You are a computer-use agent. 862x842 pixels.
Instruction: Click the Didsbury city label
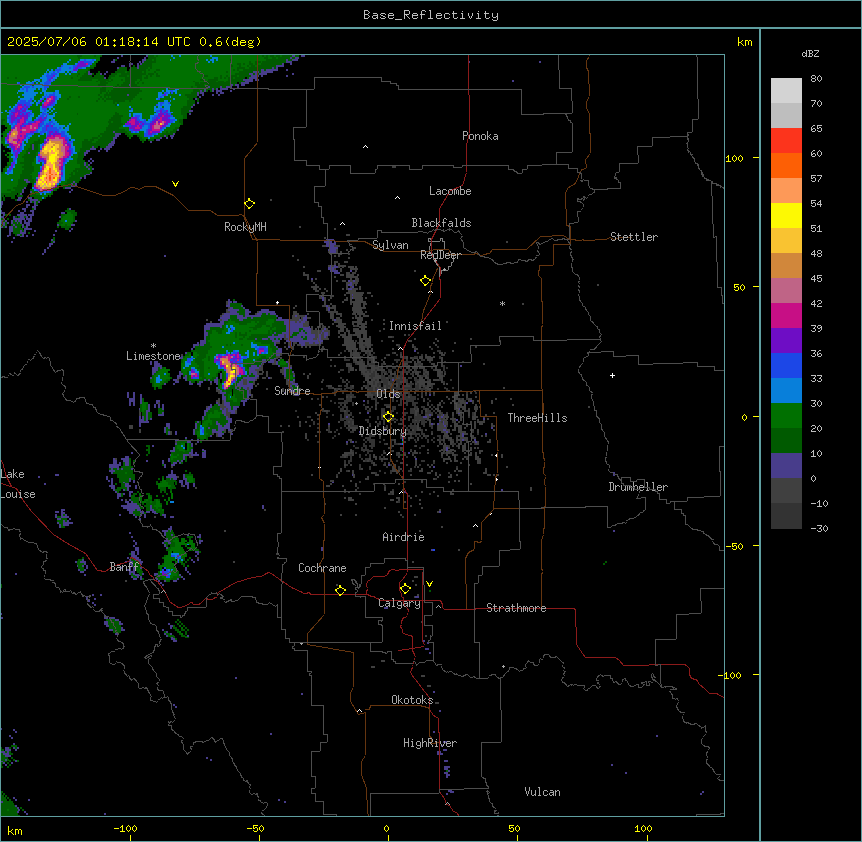pyautogui.click(x=382, y=431)
